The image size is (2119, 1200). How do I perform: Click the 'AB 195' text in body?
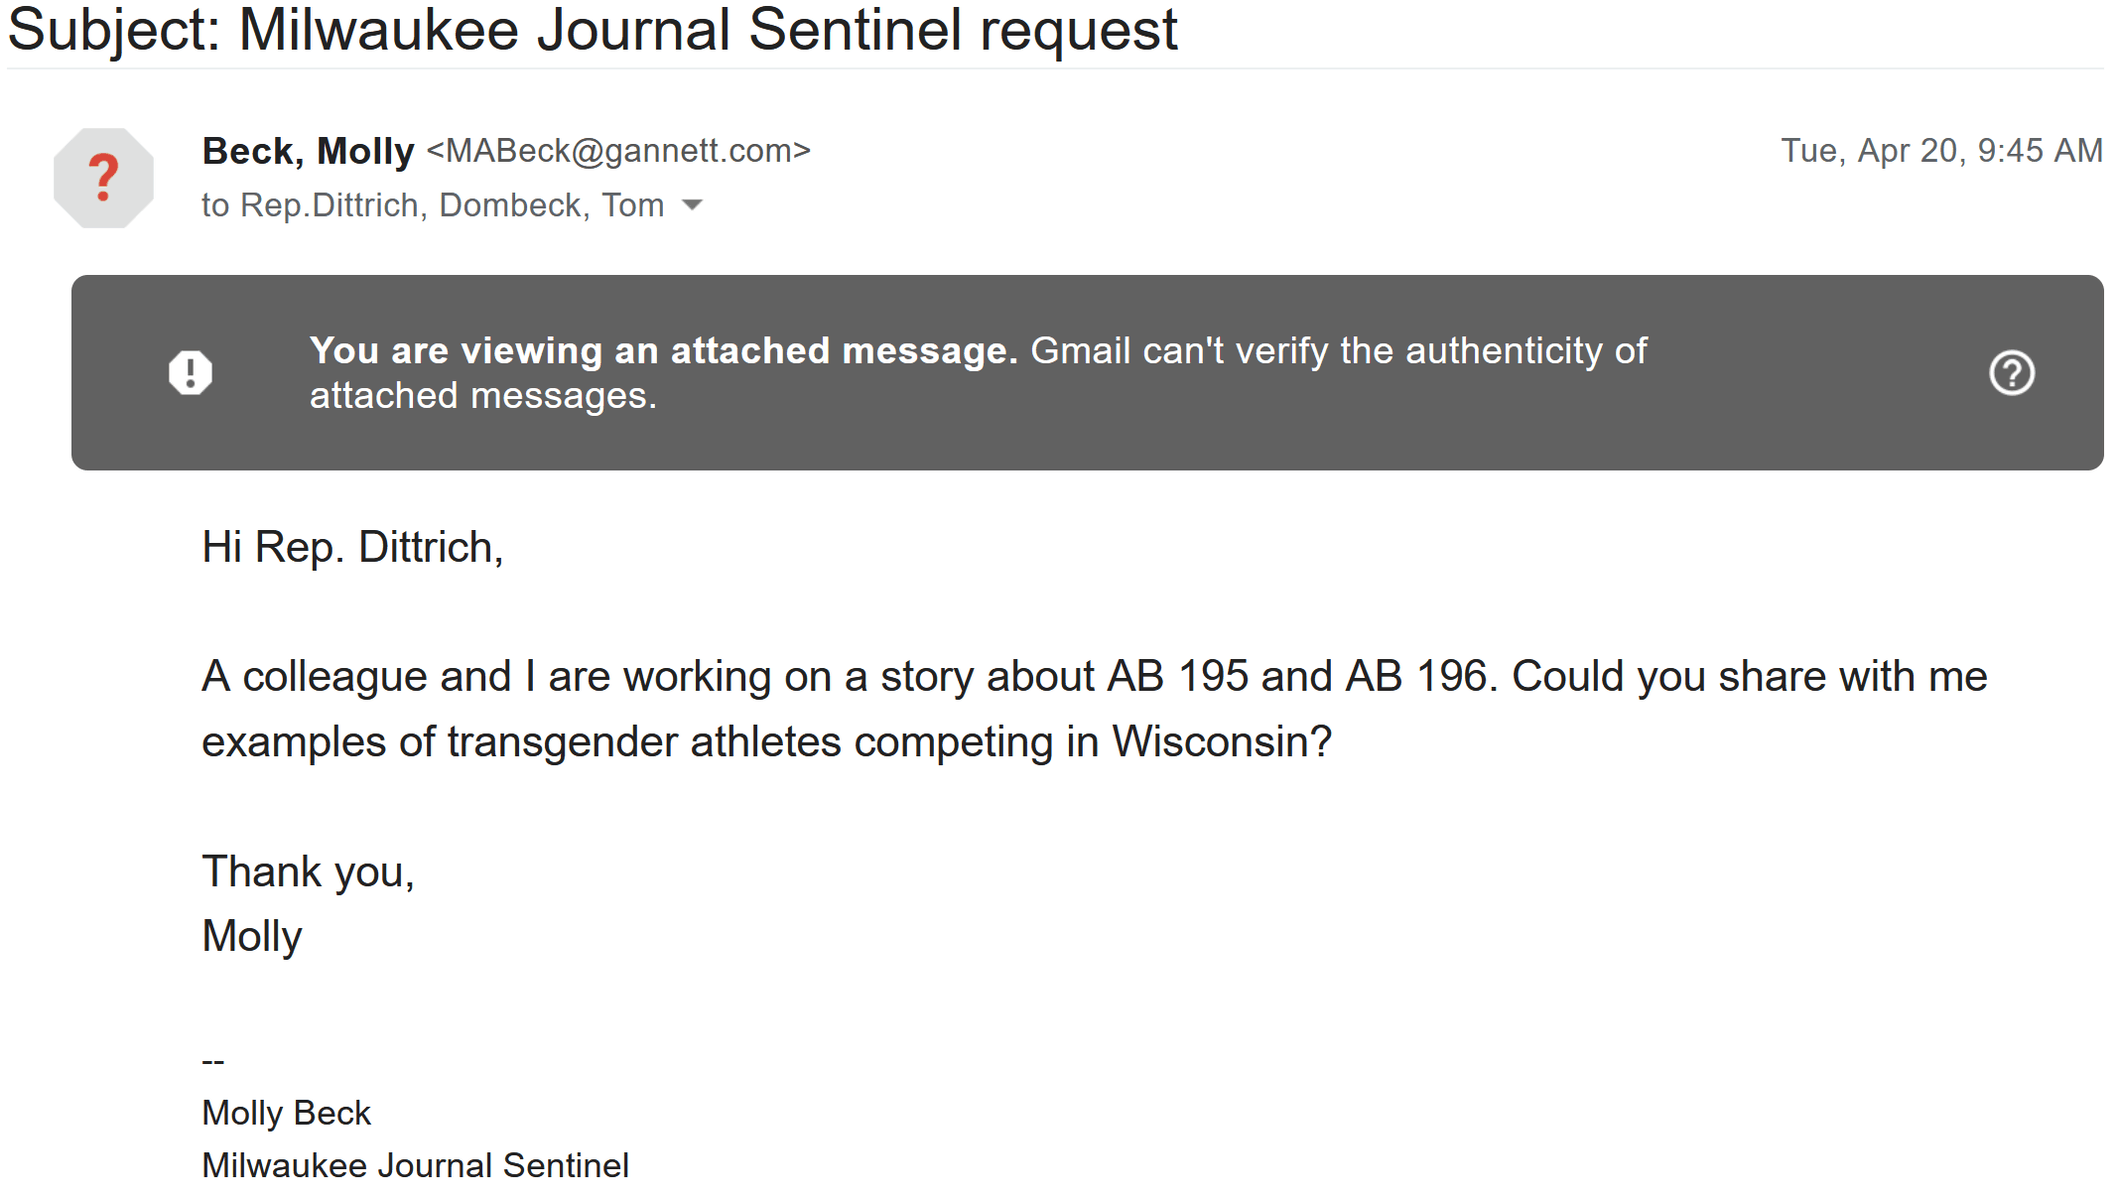pos(1177,677)
